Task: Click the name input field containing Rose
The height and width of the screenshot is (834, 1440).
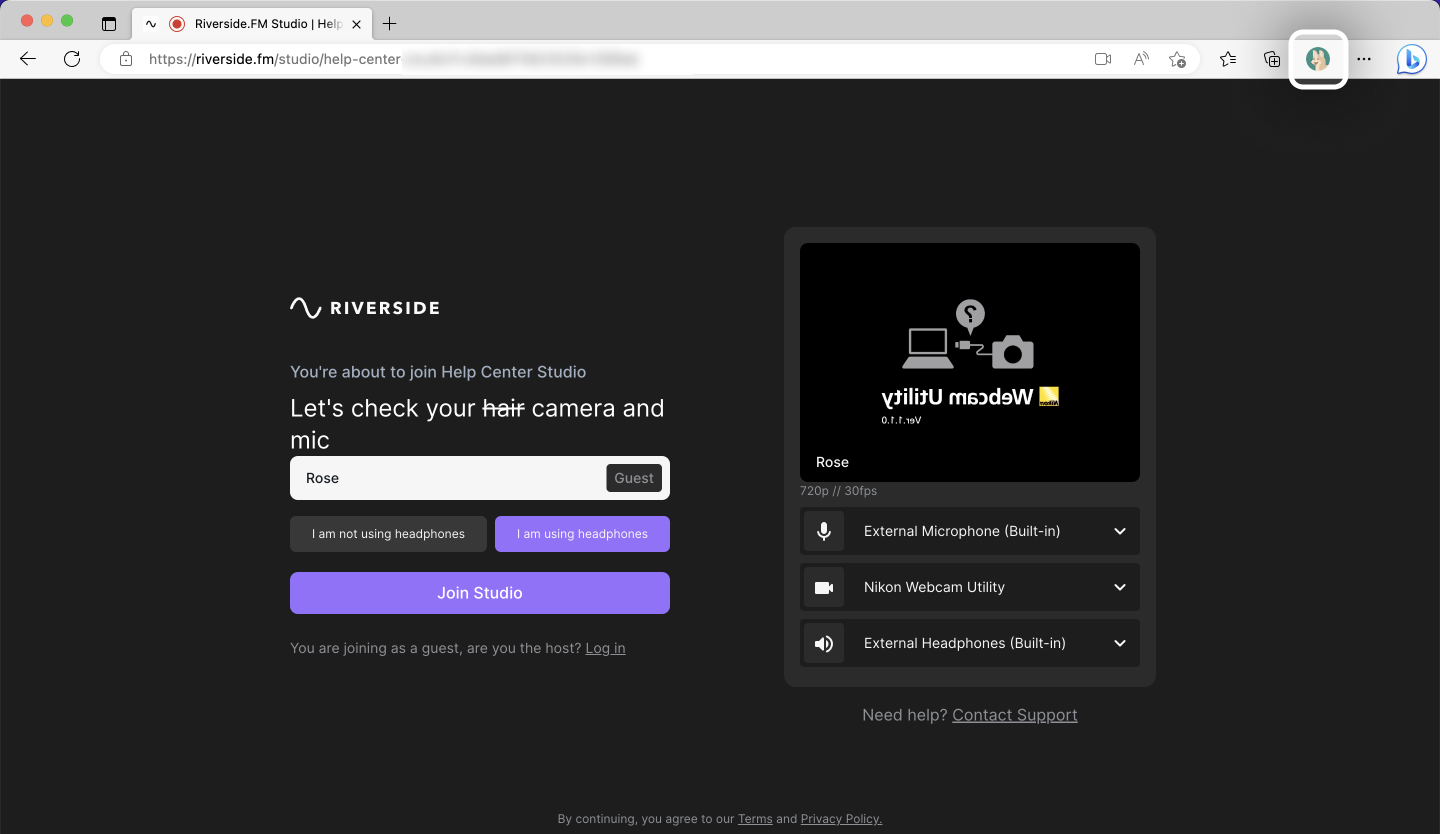Action: [x=480, y=478]
